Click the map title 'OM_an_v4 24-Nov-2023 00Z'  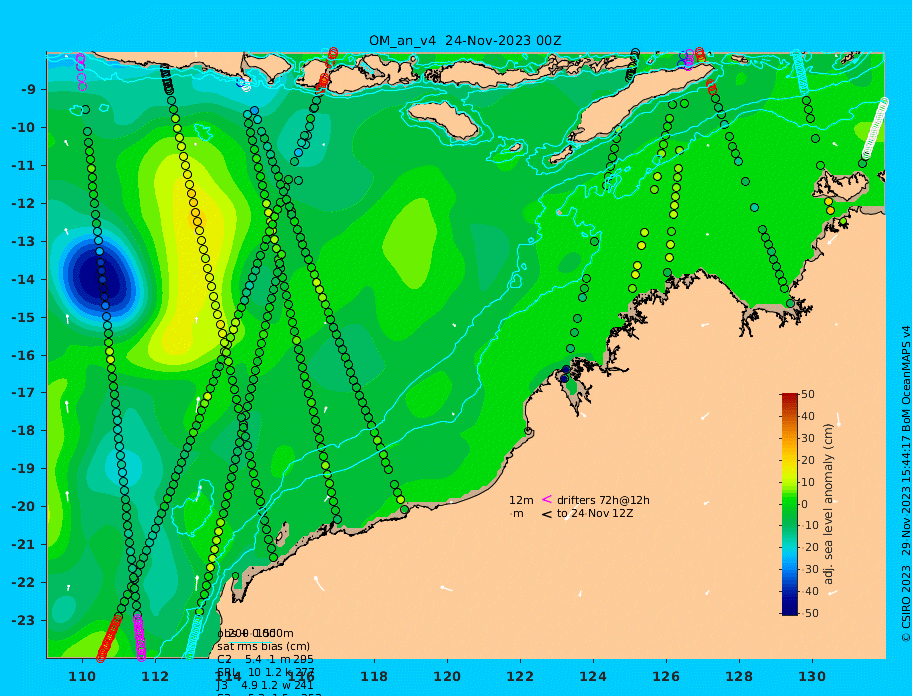pos(465,41)
